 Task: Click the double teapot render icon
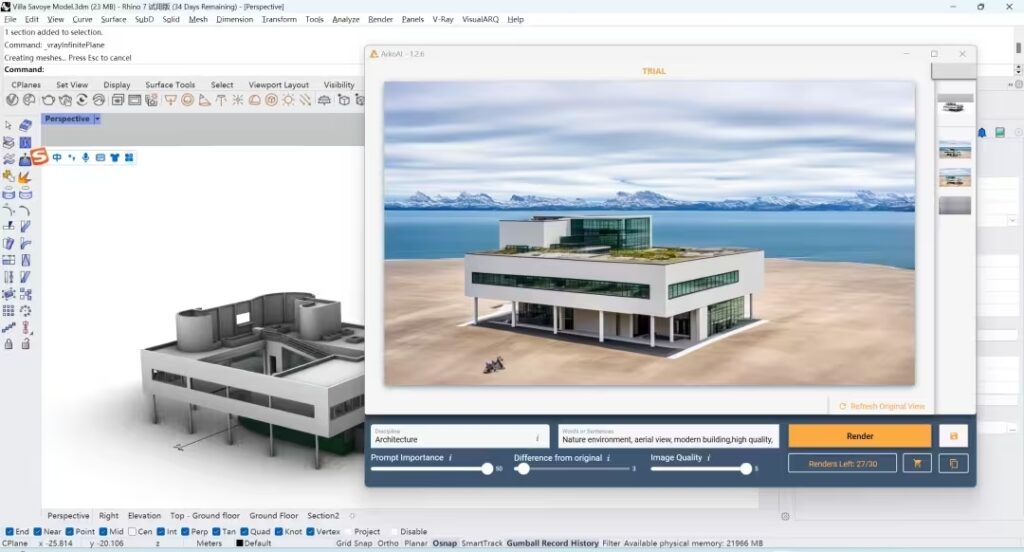65,100
